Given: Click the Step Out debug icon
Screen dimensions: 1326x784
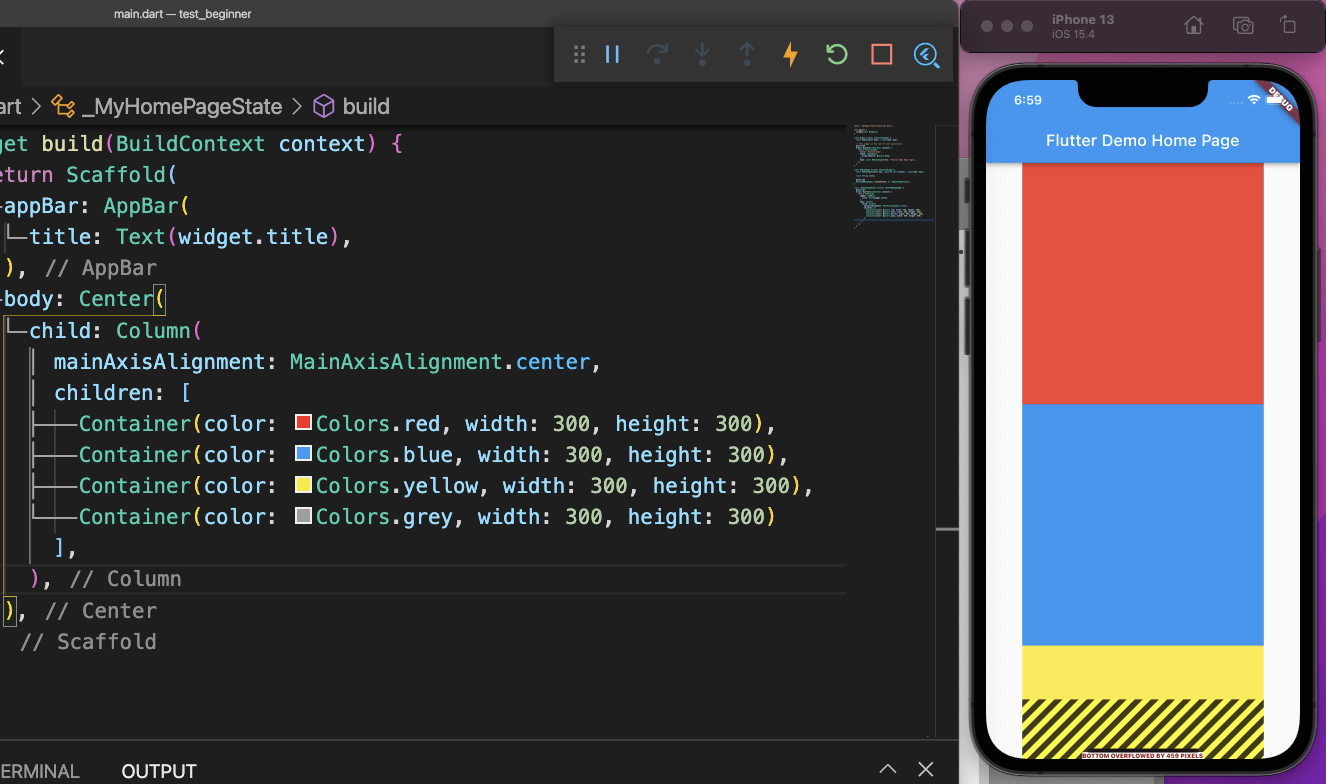Looking at the screenshot, I should [x=746, y=54].
